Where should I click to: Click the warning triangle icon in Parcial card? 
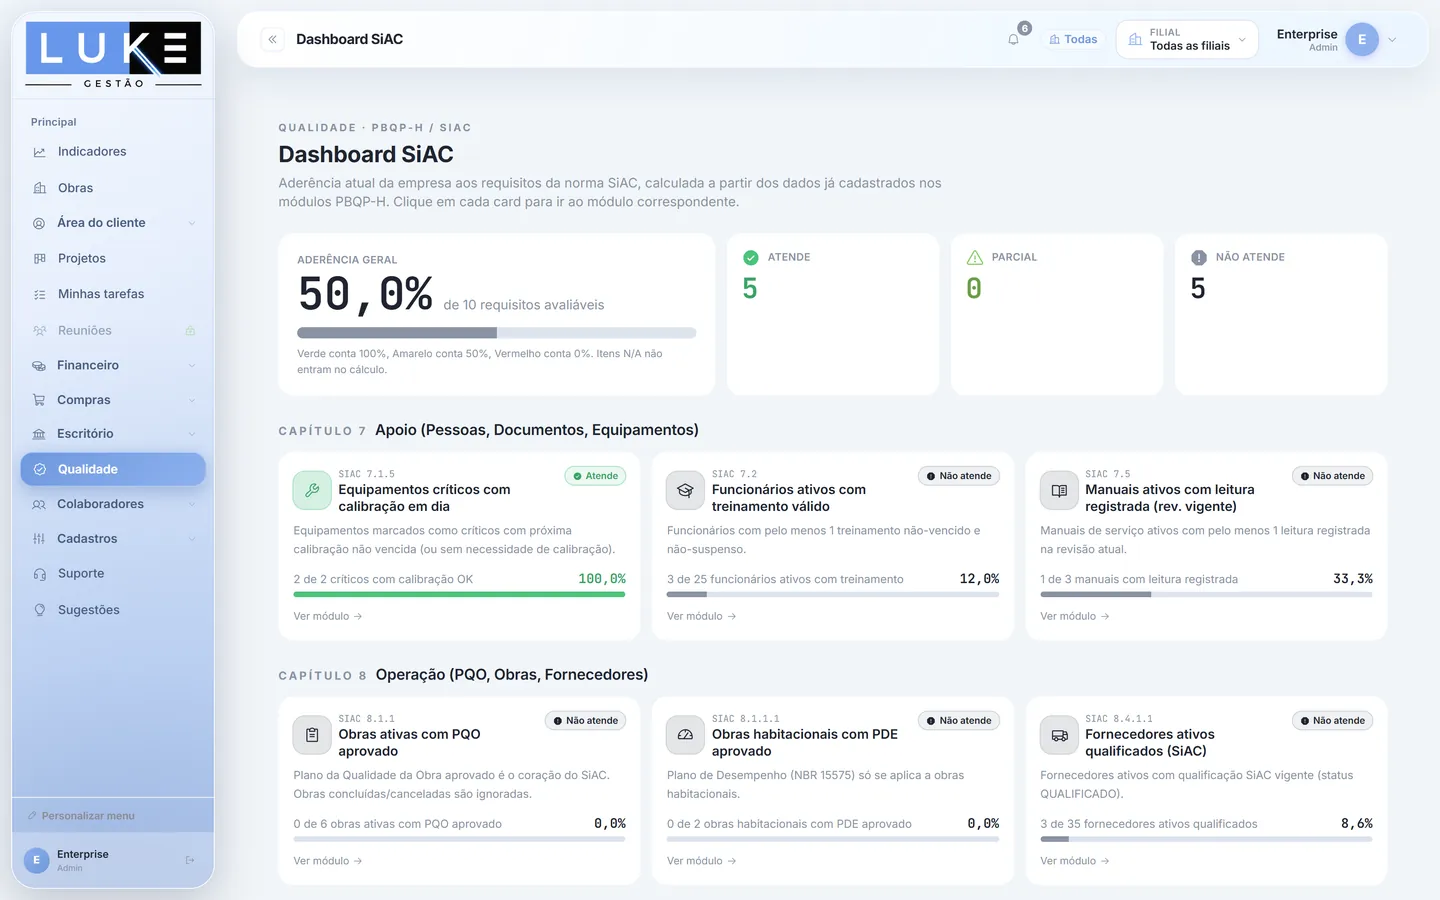(975, 257)
